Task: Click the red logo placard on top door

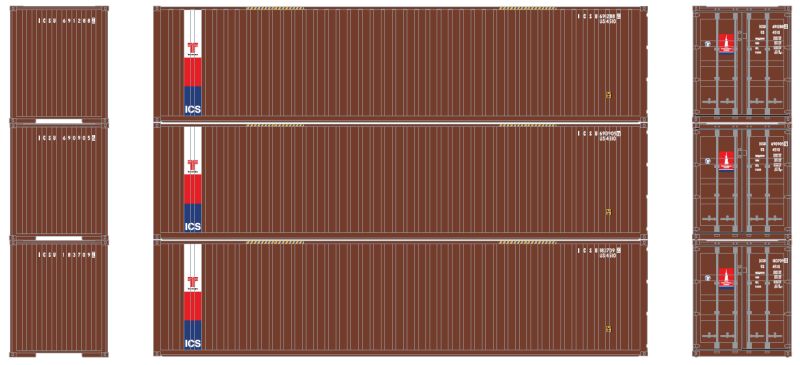Action: click(x=726, y=43)
